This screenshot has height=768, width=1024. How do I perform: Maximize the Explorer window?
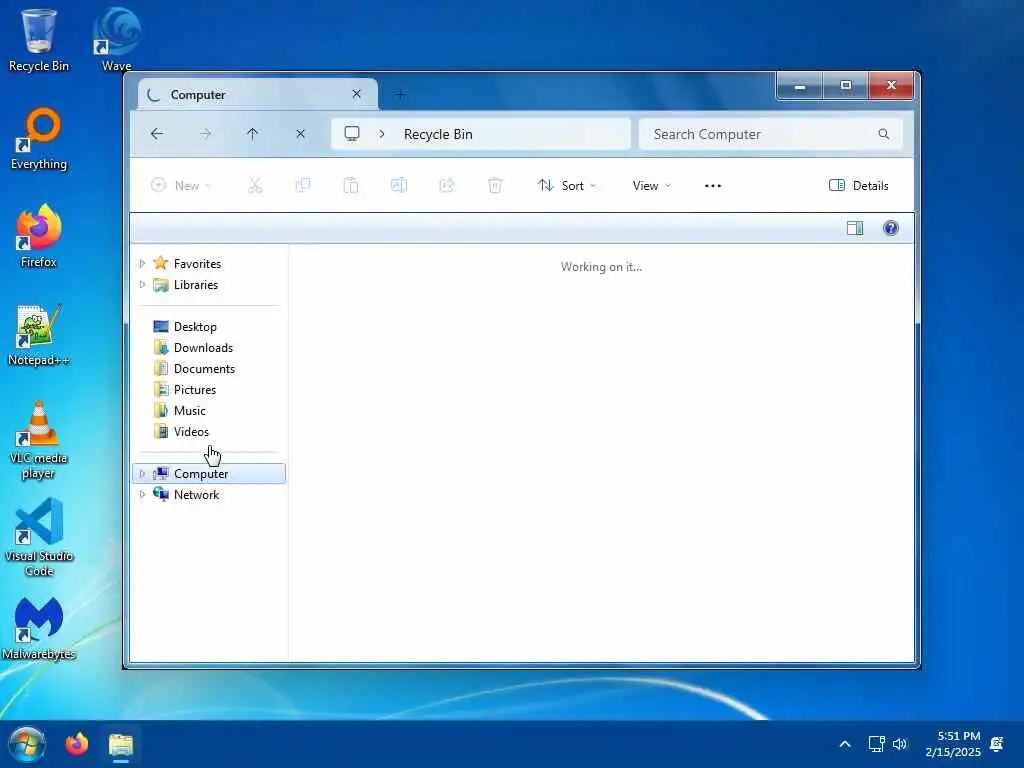point(846,86)
